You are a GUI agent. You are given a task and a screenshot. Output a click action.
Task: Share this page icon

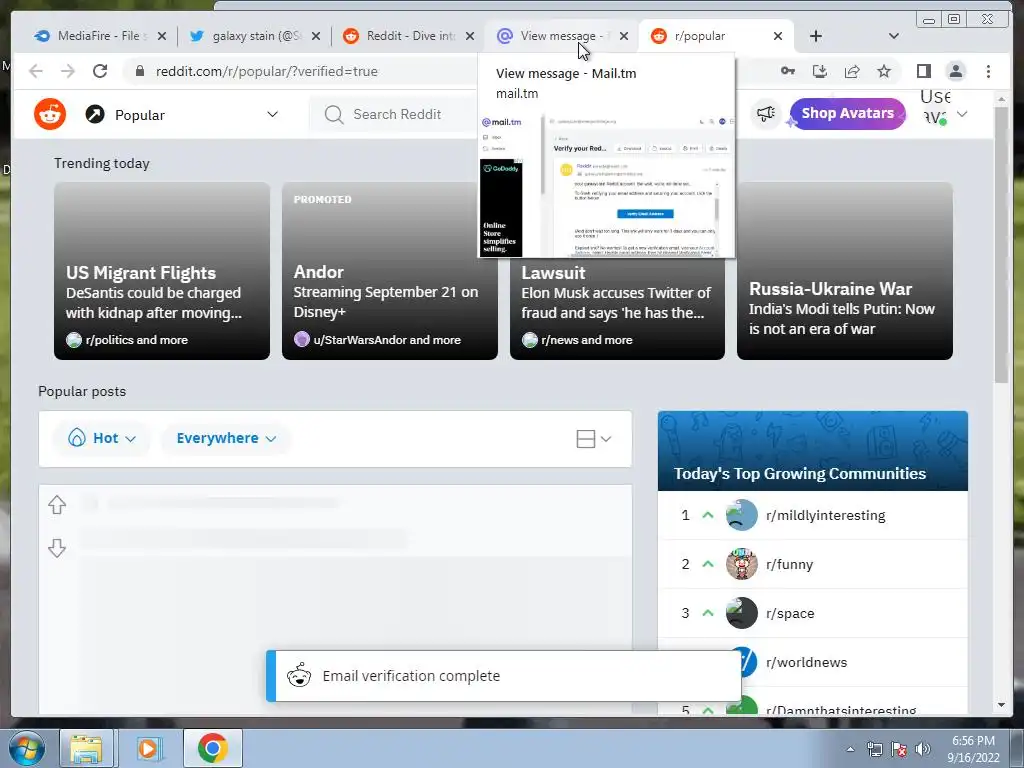[852, 71]
